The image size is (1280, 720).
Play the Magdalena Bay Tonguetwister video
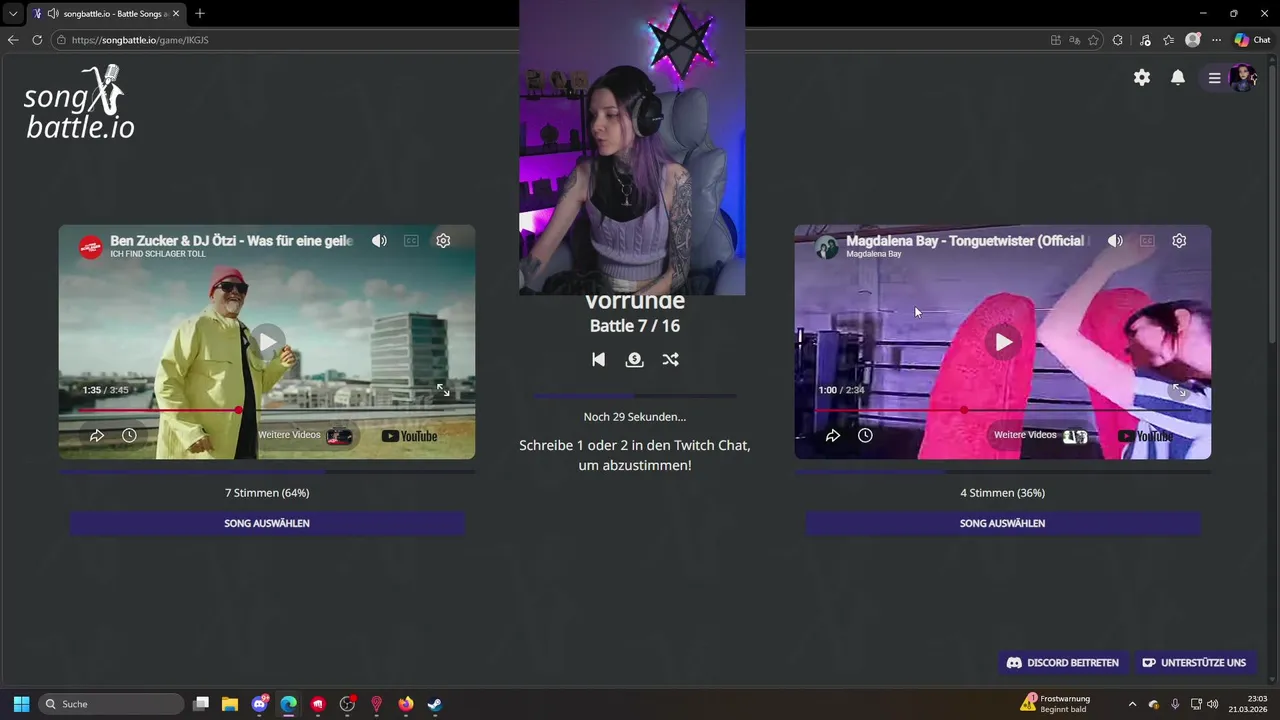(x=1003, y=342)
